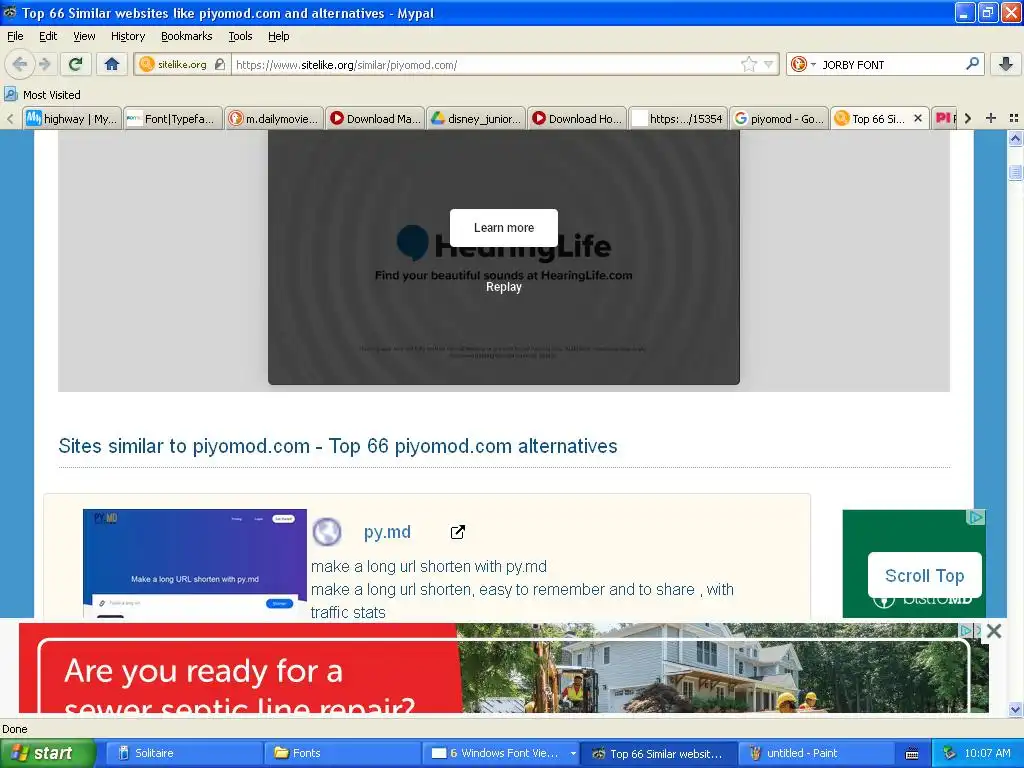The width and height of the screenshot is (1024, 768).
Task: Open the Home page button
Action: [112, 64]
